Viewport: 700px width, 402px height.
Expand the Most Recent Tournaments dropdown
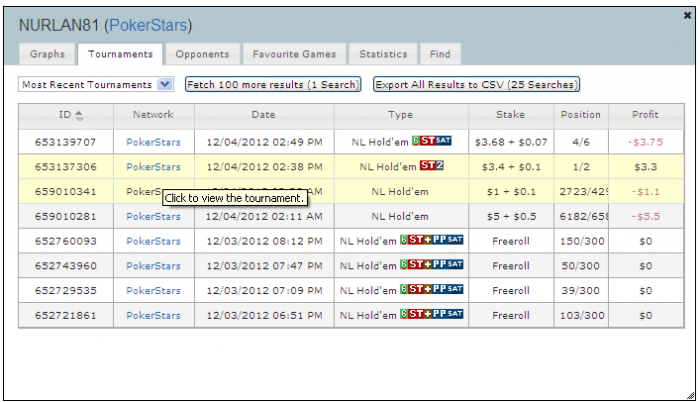pos(96,84)
